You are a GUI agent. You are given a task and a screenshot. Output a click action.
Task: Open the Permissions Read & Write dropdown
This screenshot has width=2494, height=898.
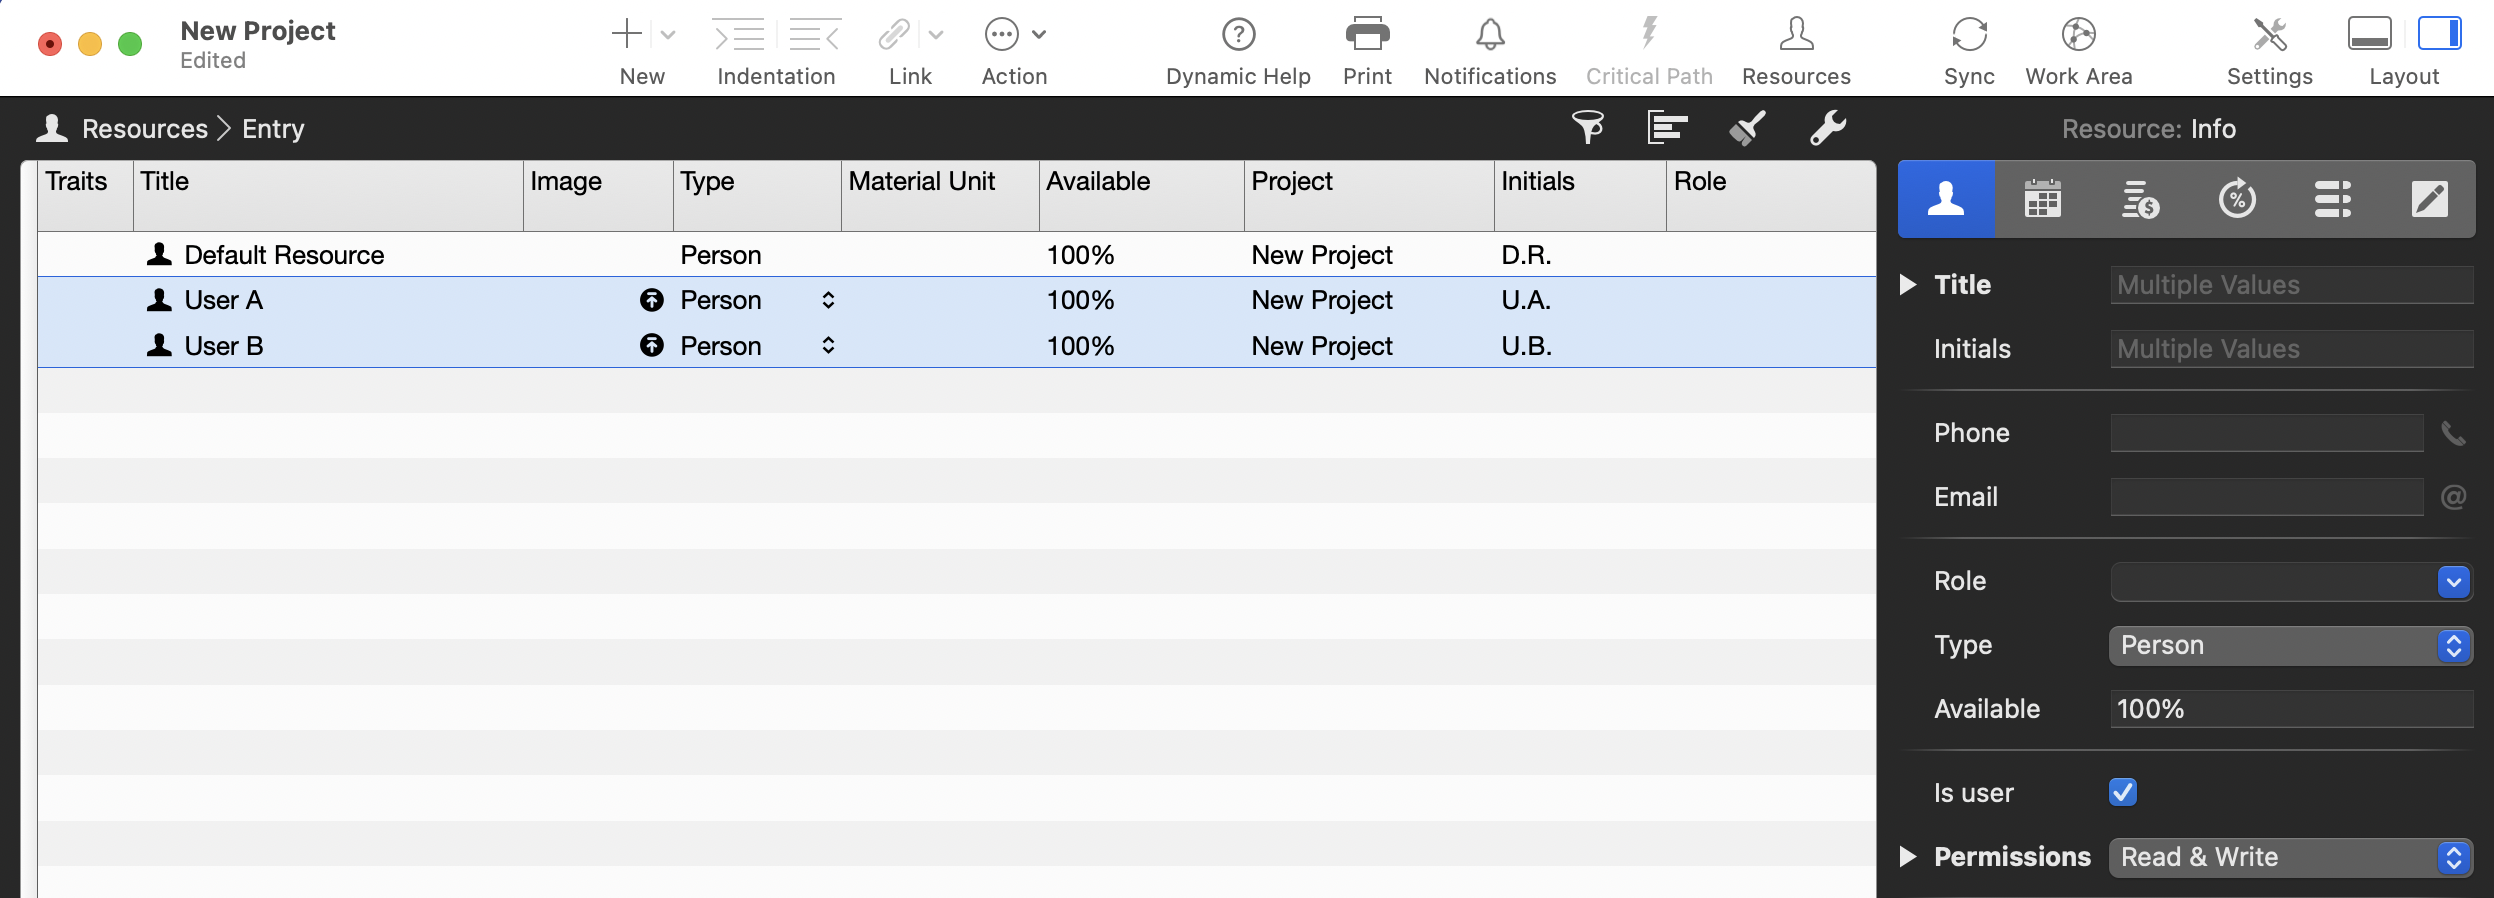(x=2290, y=857)
